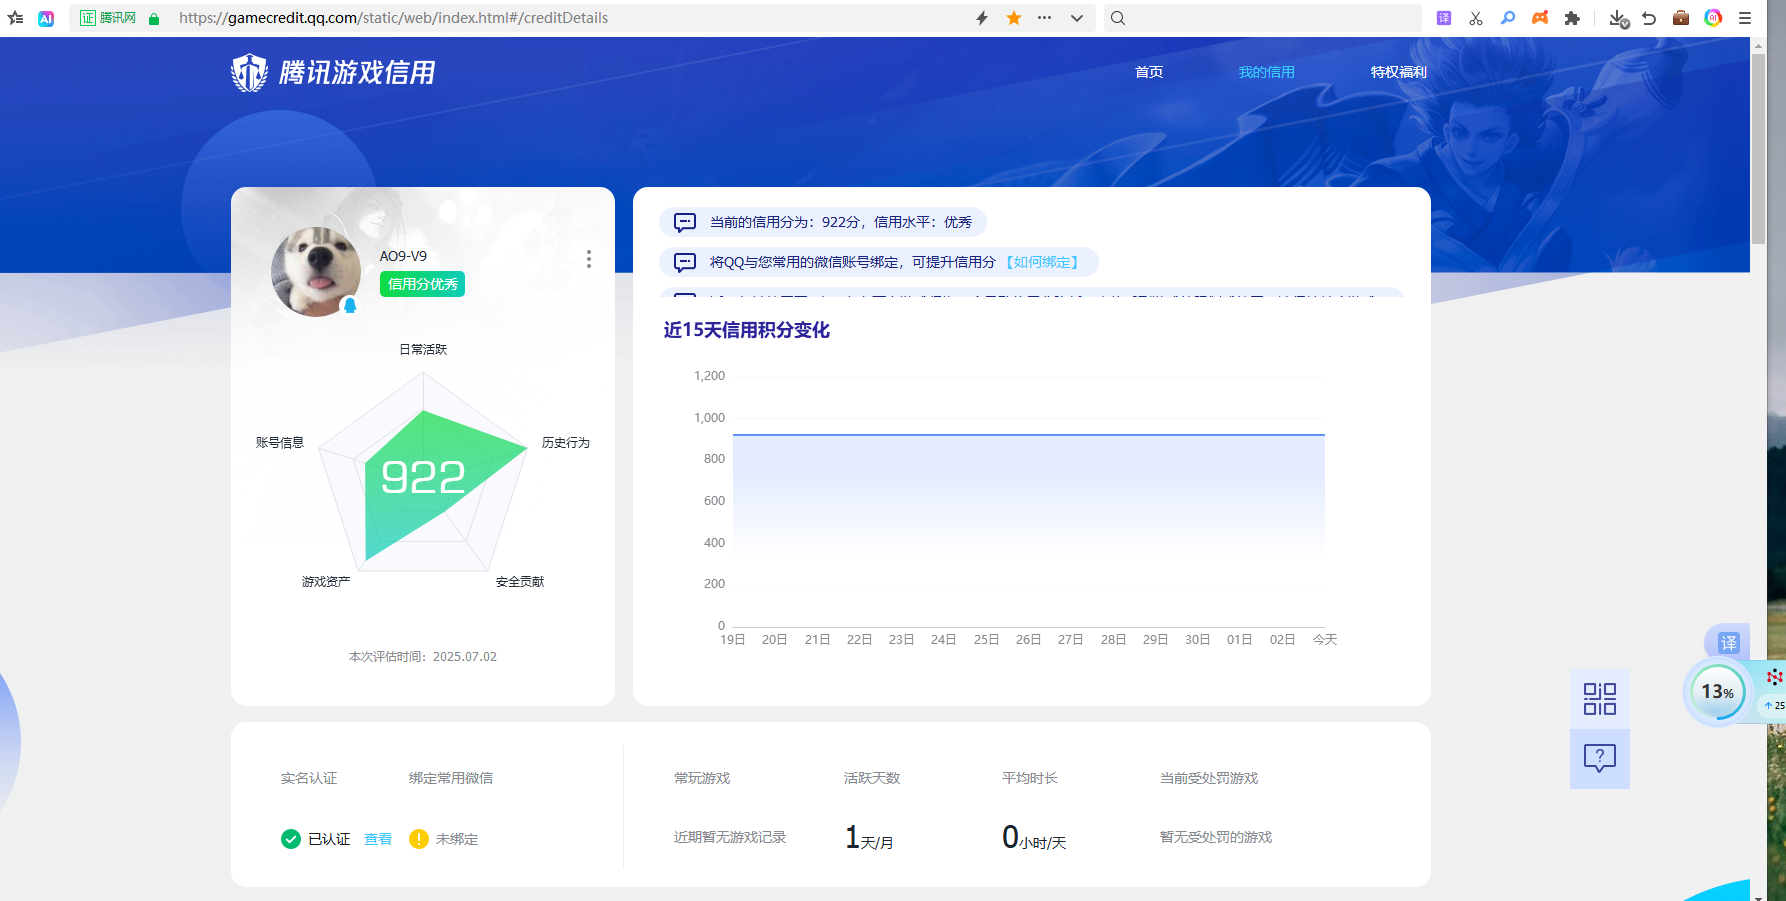Click the green lock security icon
The image size is (1786, 901).
154,18
